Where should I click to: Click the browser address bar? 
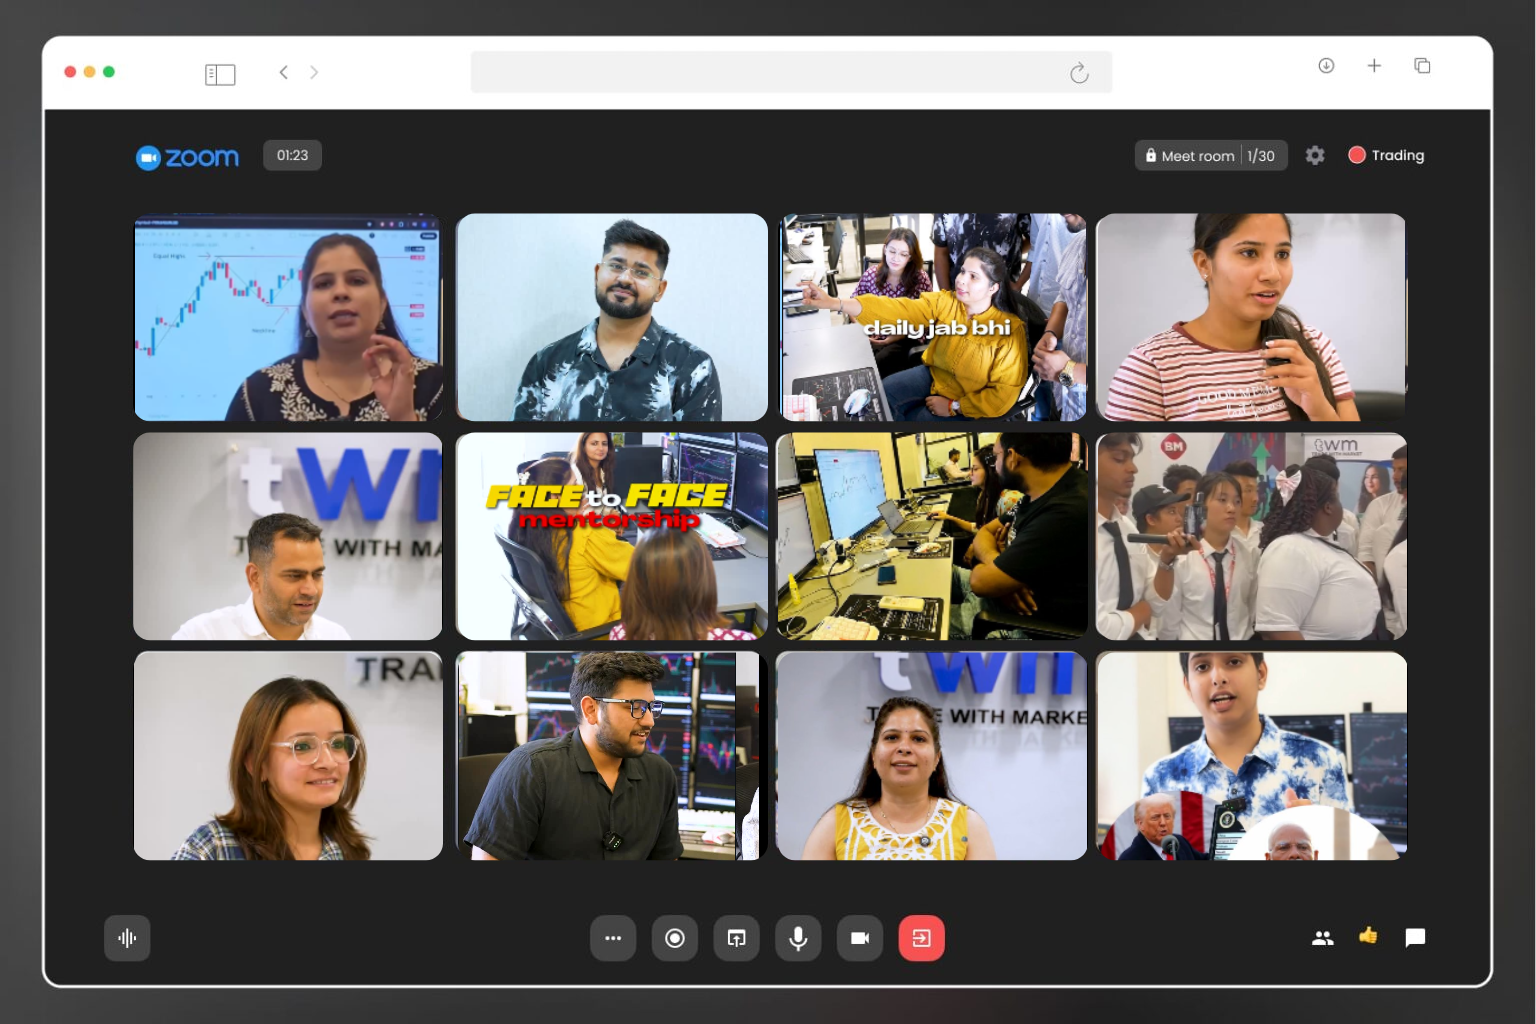click(770, 72)
